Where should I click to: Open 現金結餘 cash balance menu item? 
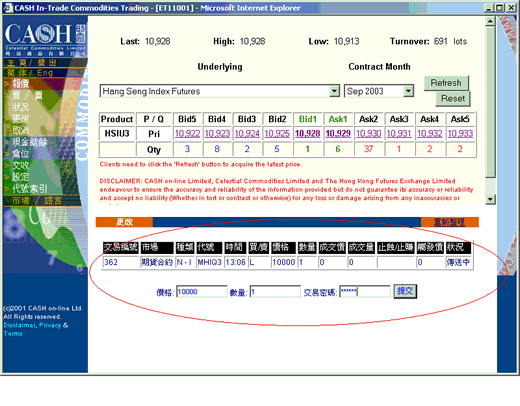pos(30,142)
